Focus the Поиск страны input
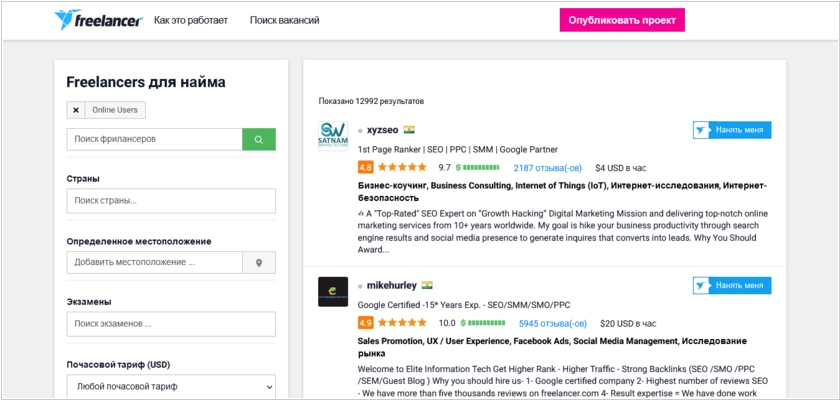The height and width of the screenshot is (400, 840). (171, 201)
